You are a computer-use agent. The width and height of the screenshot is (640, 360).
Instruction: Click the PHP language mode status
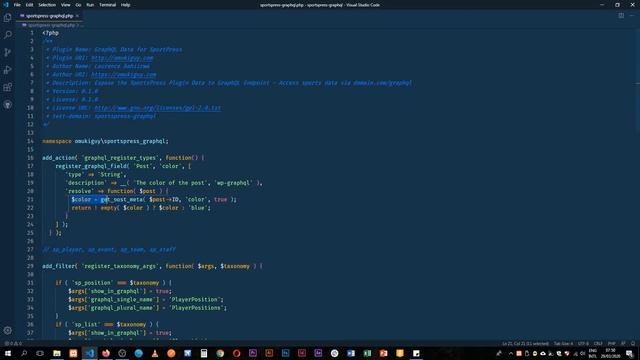[x=611, y=344]
